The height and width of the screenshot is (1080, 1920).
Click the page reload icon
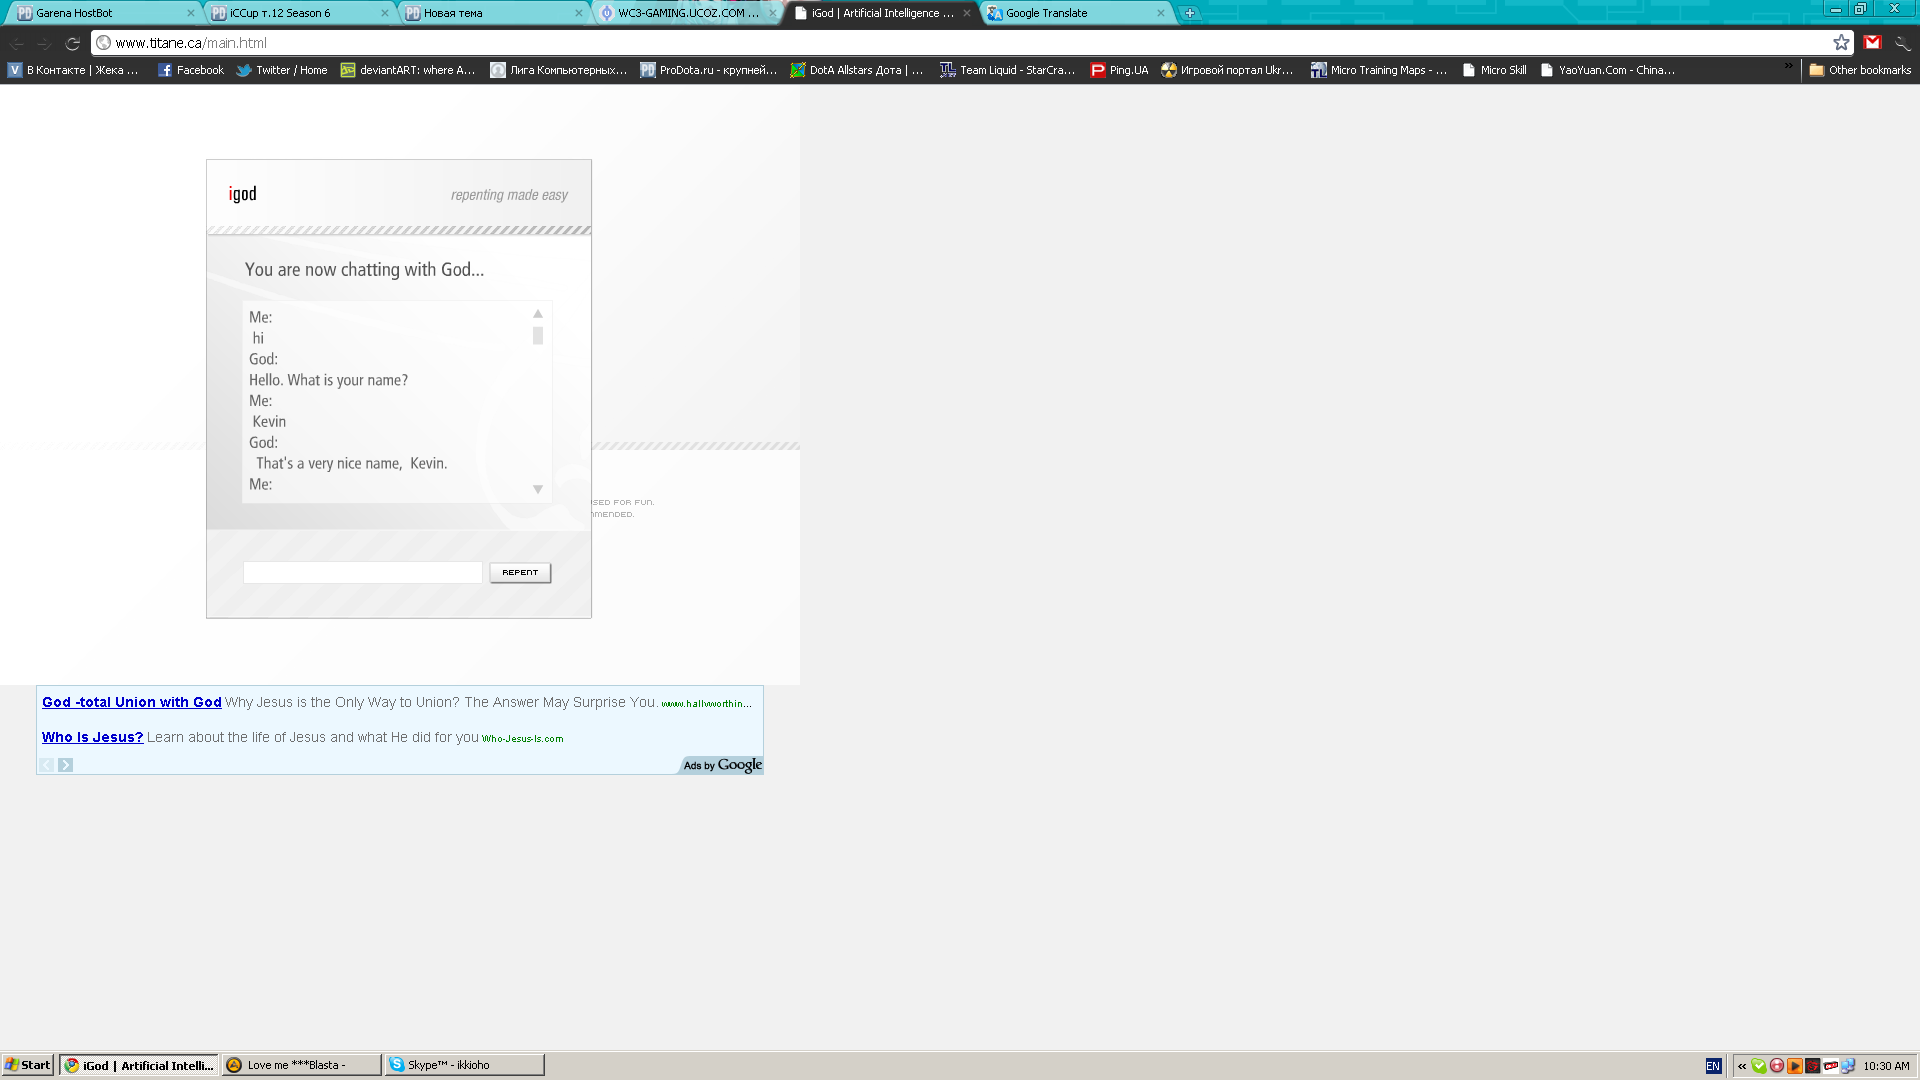[72, 43]
